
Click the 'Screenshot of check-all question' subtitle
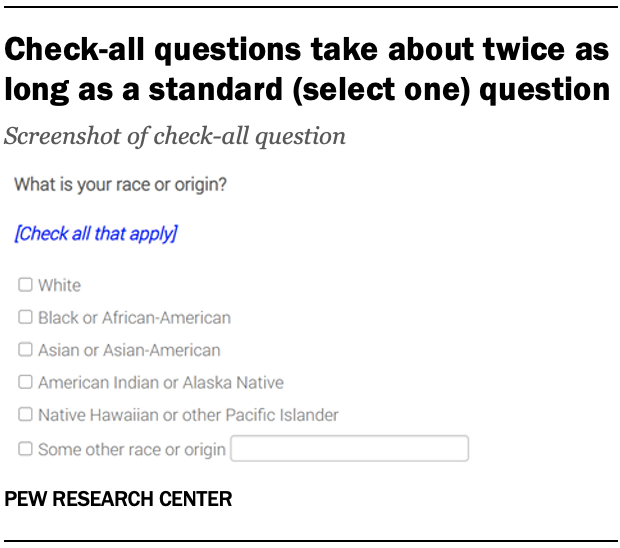pos(175,136)
